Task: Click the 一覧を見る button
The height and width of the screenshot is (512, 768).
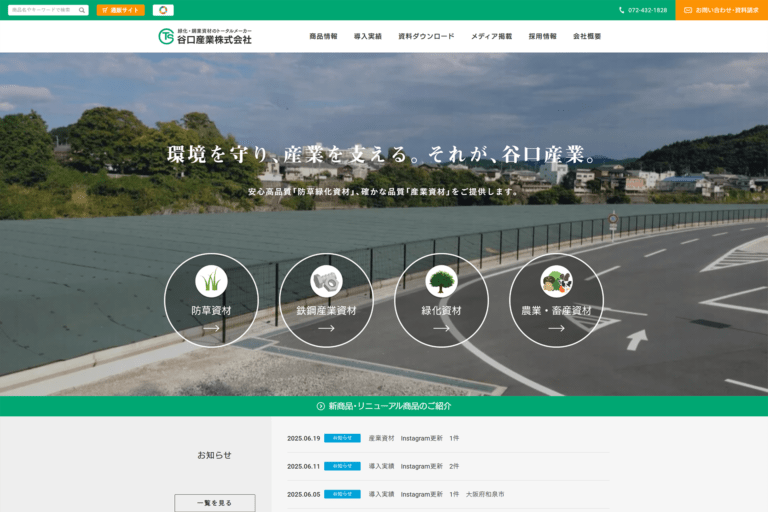Action: (x=214, y=502)
